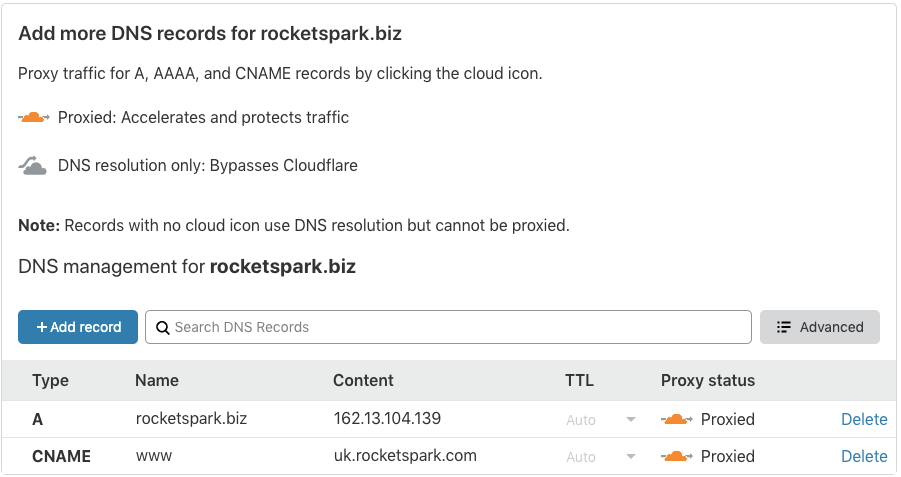901x477 pixels.
Task: Select the 162.13.104.139 content cell
Action: click(x=387, y=418)
